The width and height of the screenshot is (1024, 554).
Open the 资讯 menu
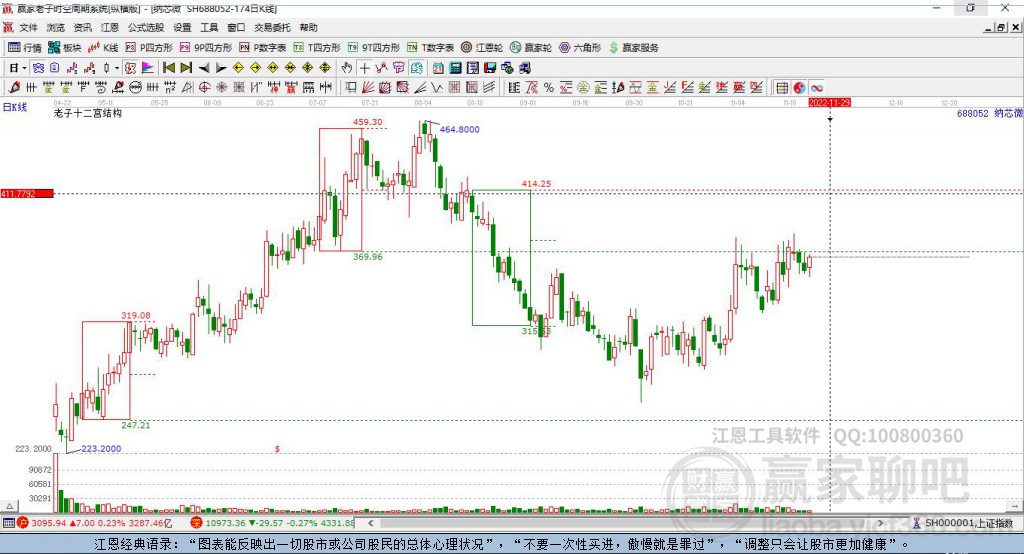pos(82,27)
